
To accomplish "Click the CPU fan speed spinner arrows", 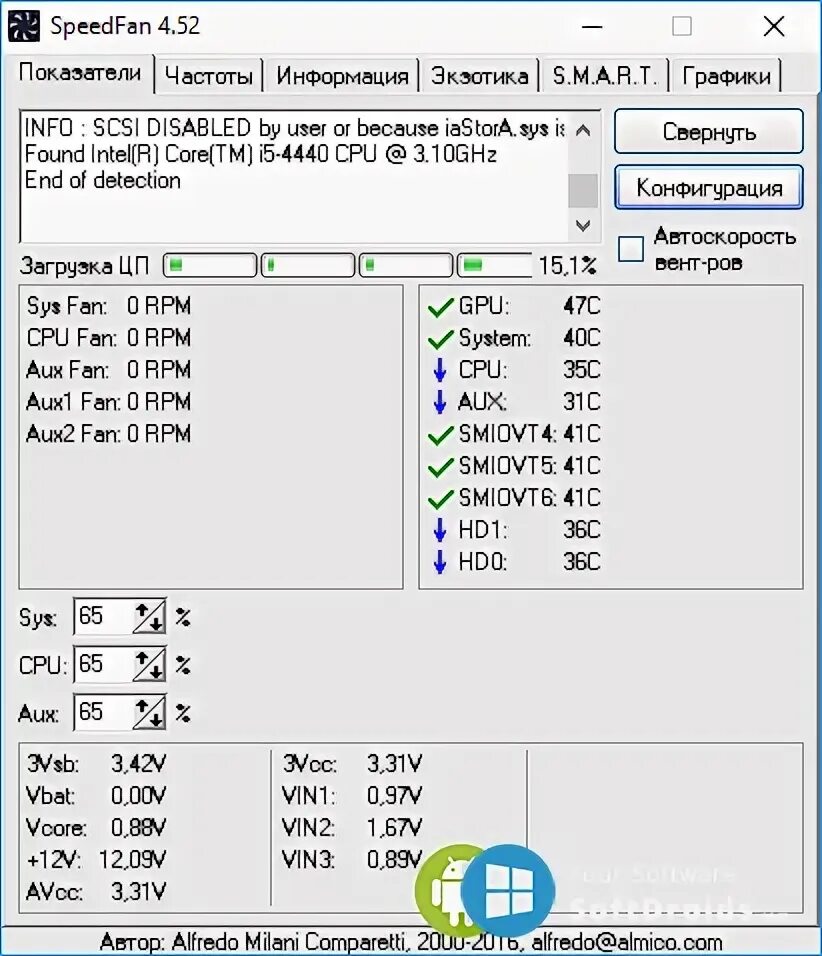I will [x=149, y=665].
